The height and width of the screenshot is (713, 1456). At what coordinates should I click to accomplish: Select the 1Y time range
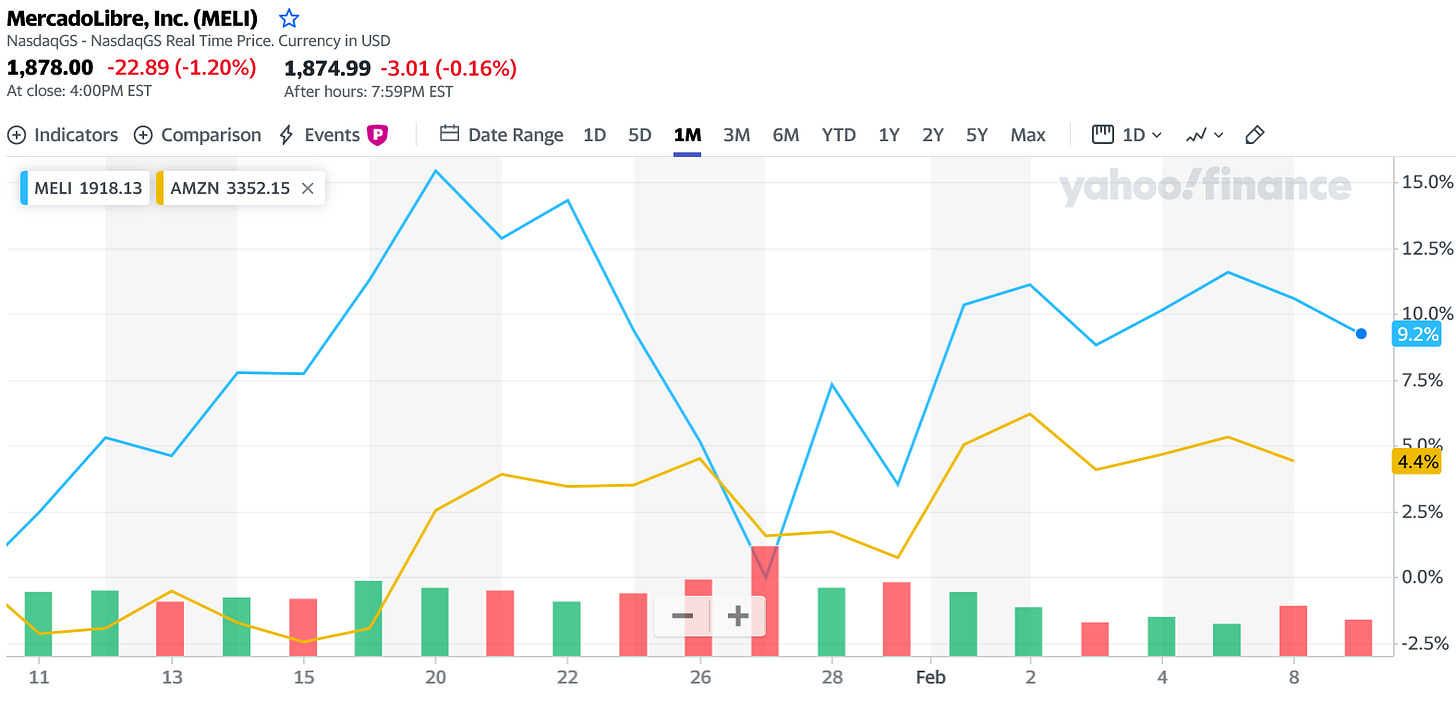(889, 135)
